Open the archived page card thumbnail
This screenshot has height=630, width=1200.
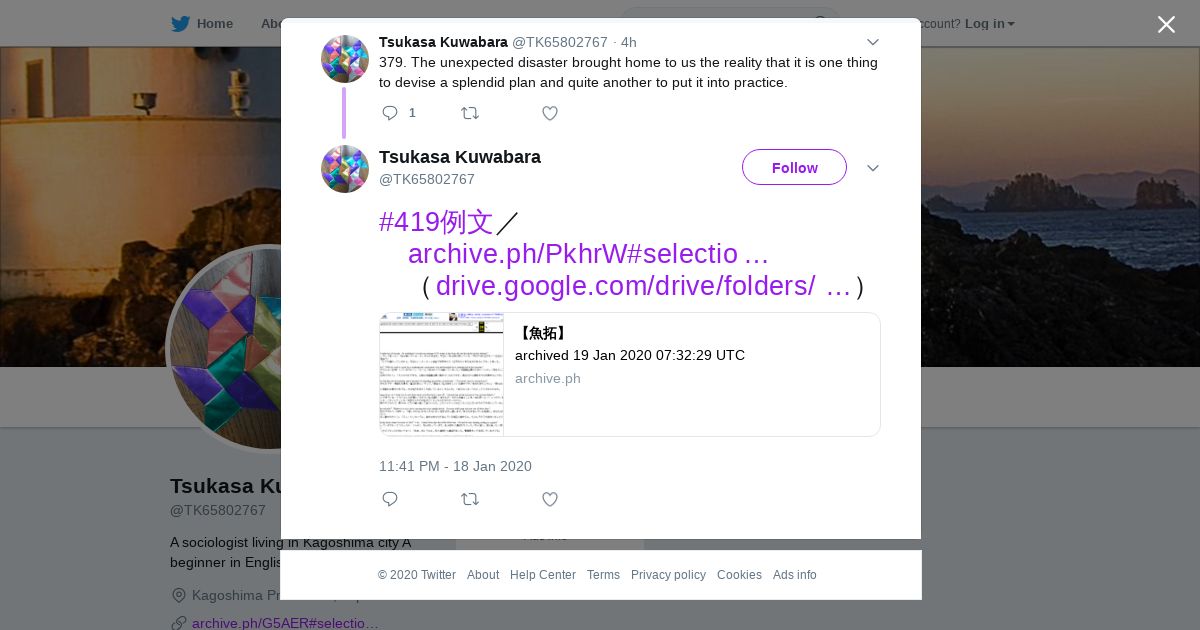441,374
